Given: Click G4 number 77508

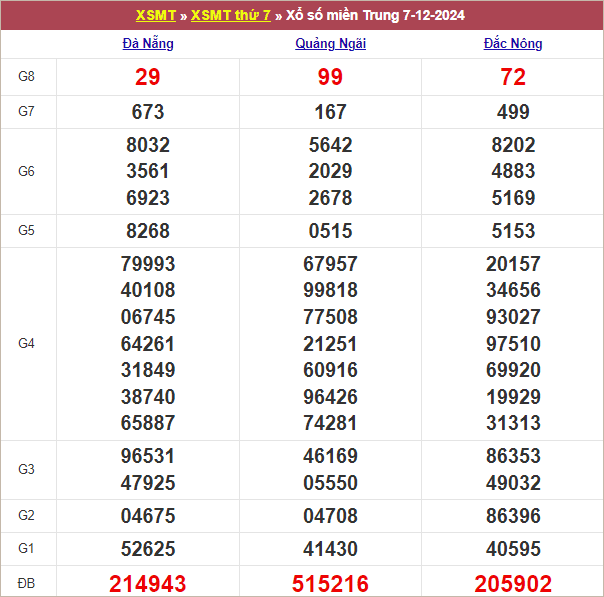Looking at the screenshot, I should pos(331,317).
